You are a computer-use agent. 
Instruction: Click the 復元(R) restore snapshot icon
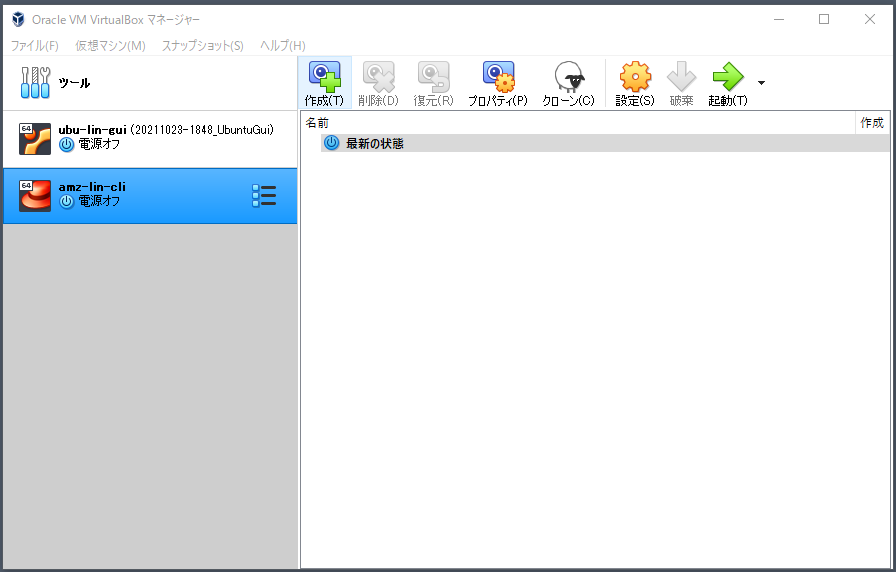(433, 77)
